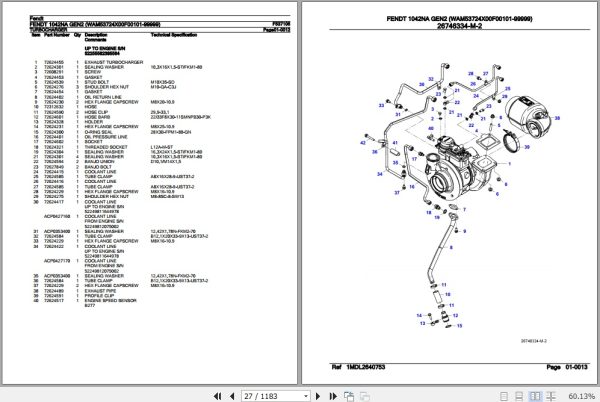This screenshot has height=402, width=600.
Task: Select the OIL PRESSURE LINE row text
Action: [106, 137]
